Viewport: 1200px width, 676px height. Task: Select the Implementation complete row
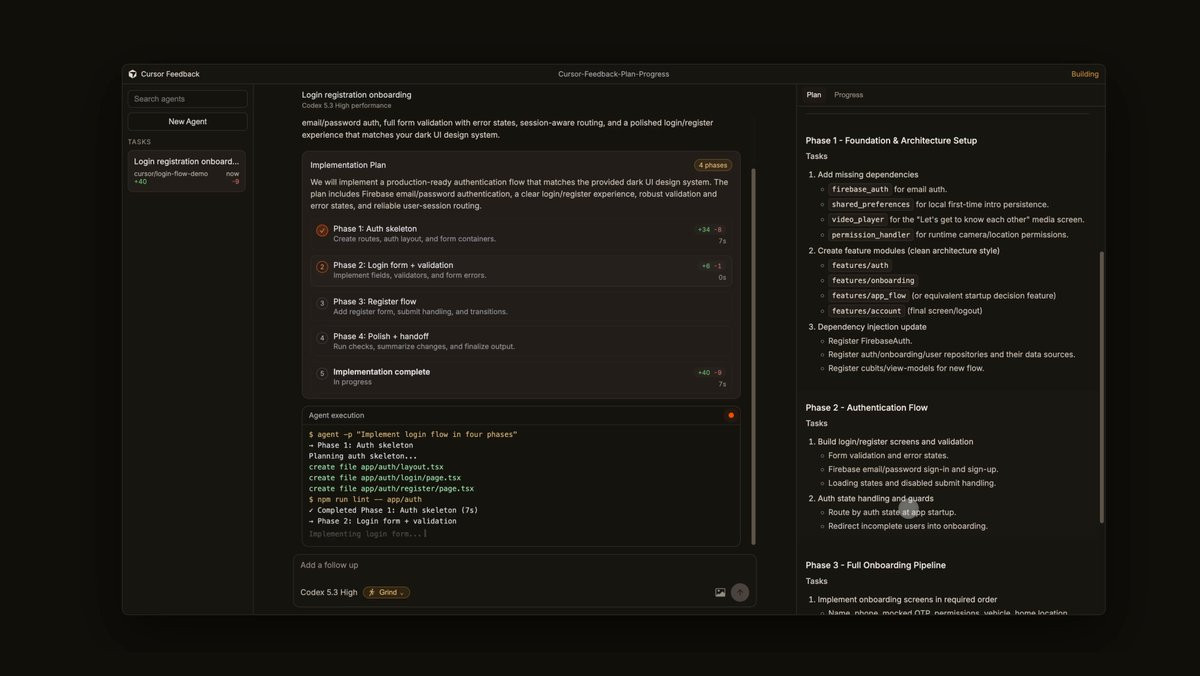(521, 377)
